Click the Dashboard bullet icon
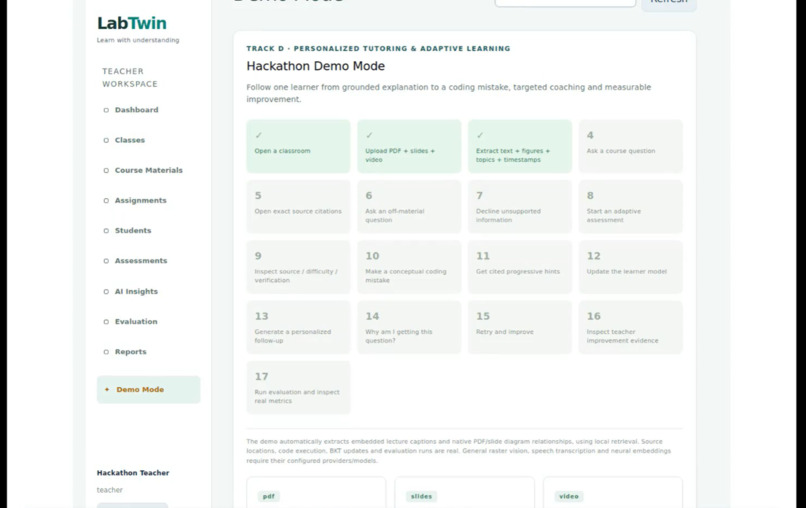This screenshot has height=508, width=806. (106, 110)
